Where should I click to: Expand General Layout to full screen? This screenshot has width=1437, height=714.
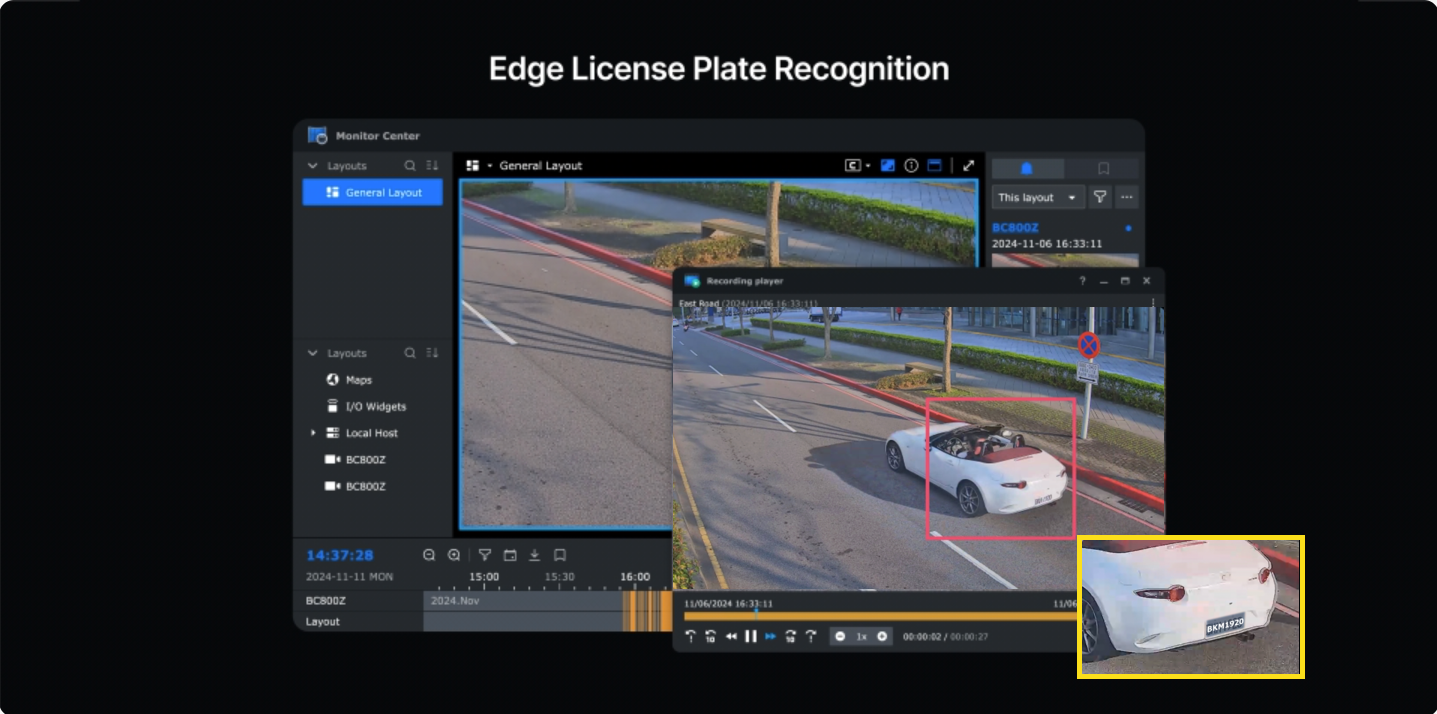coord(968,166)
